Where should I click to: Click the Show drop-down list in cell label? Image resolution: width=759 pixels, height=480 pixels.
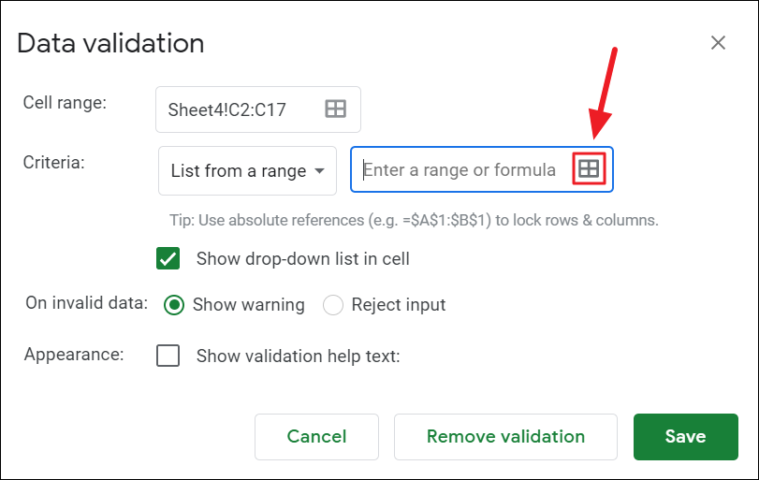pos(303,259)
